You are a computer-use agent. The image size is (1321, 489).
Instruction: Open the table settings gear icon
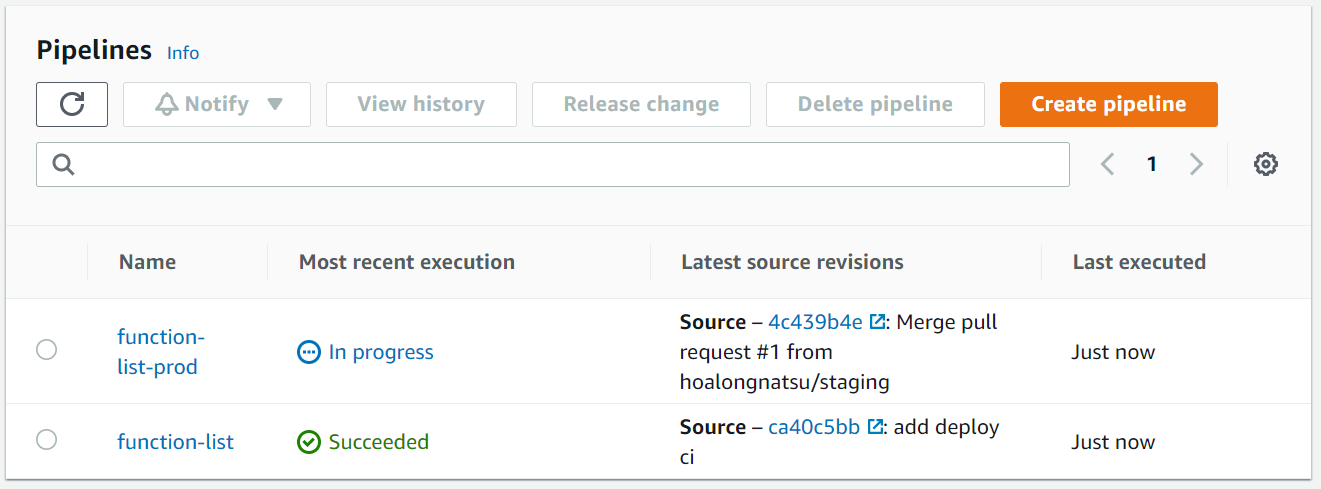tap(1266, 164)
